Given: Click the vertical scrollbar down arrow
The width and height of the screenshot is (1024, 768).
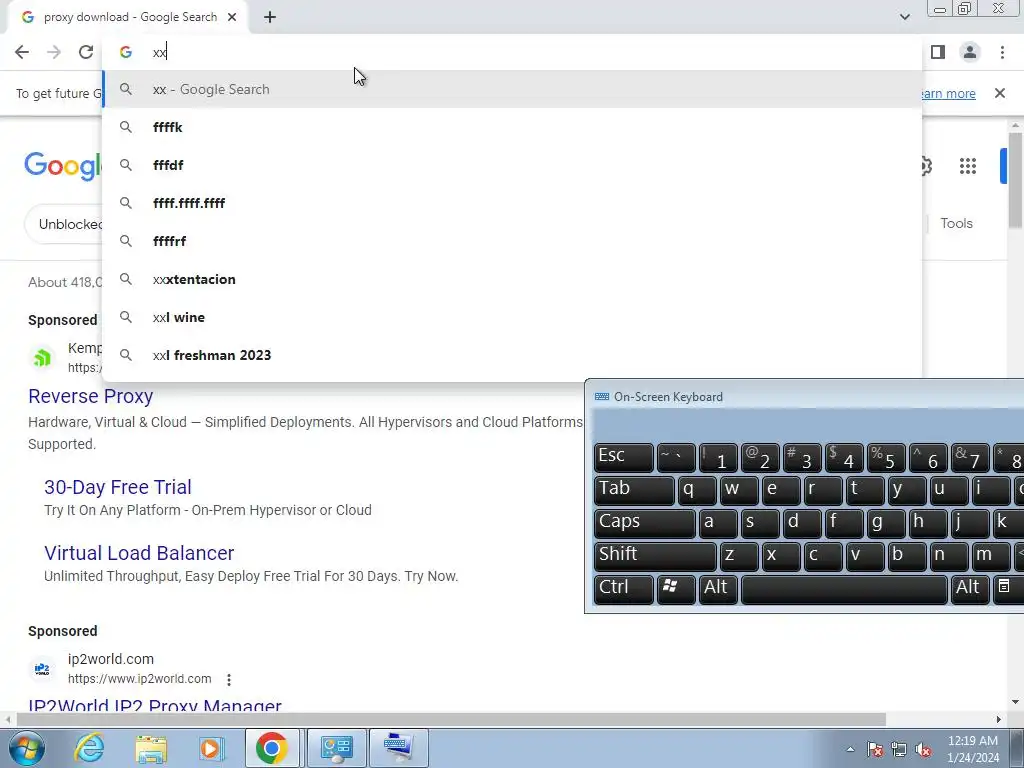Looking at the screenshot, I should [x=1015, y=702].
